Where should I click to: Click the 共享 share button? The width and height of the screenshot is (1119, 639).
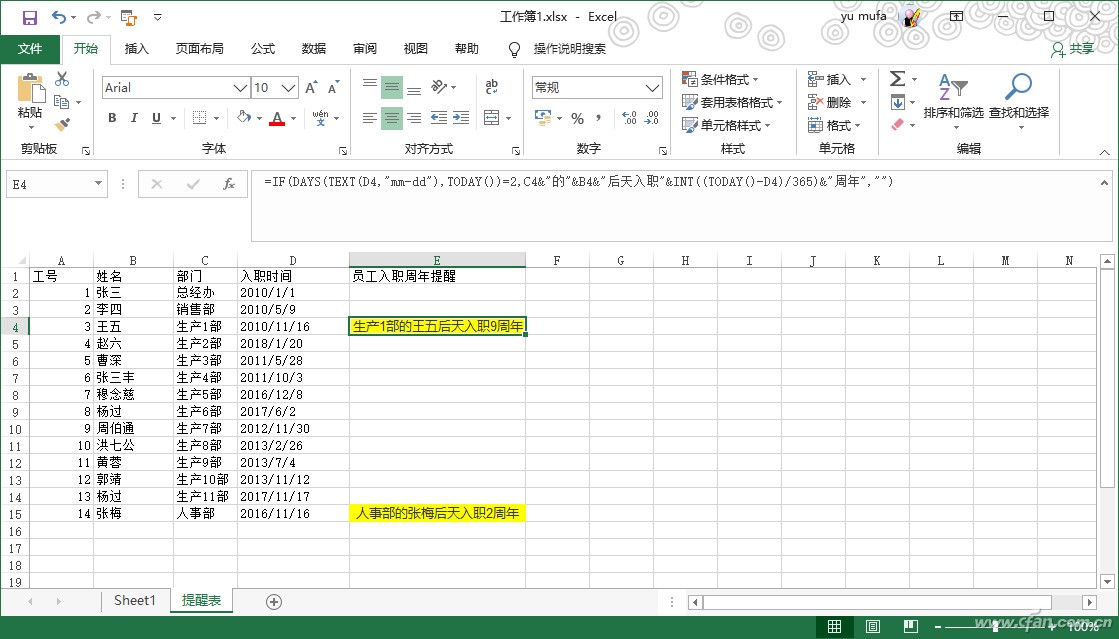(1073, 49)
